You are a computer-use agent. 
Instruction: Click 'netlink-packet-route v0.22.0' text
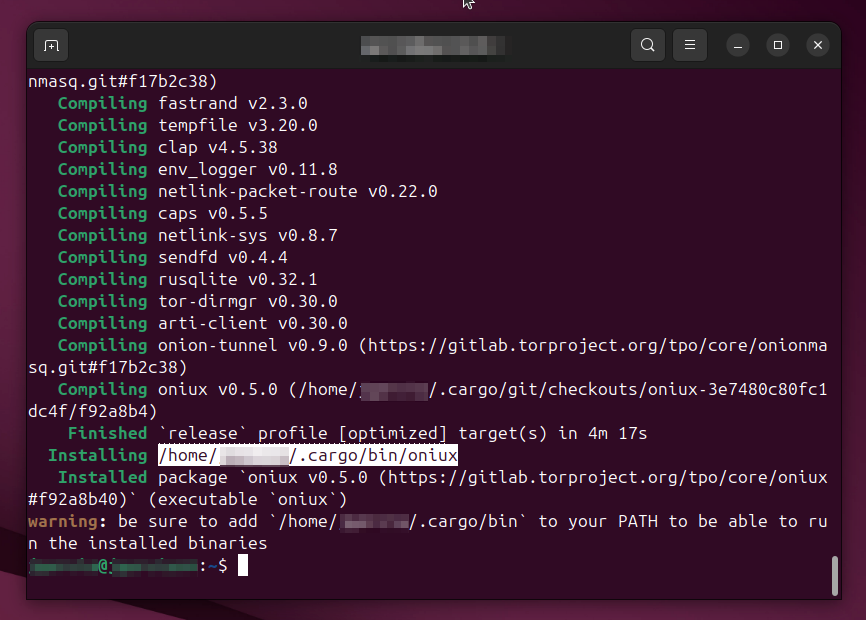click(298, 192)
